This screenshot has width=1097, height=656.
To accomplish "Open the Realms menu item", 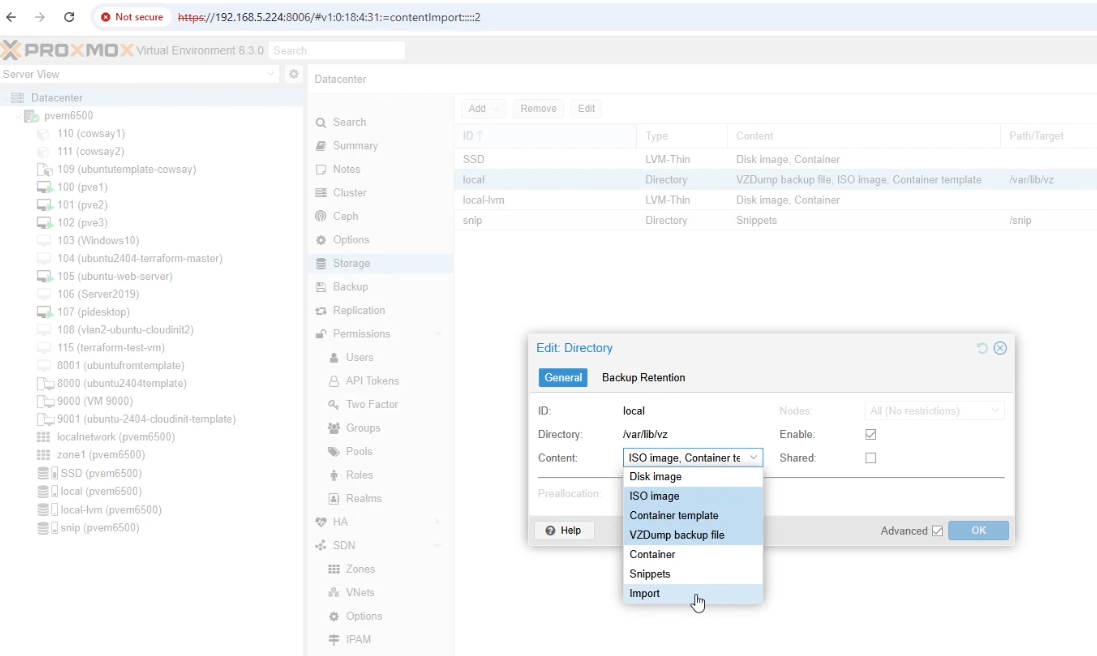I will [364, 499].
